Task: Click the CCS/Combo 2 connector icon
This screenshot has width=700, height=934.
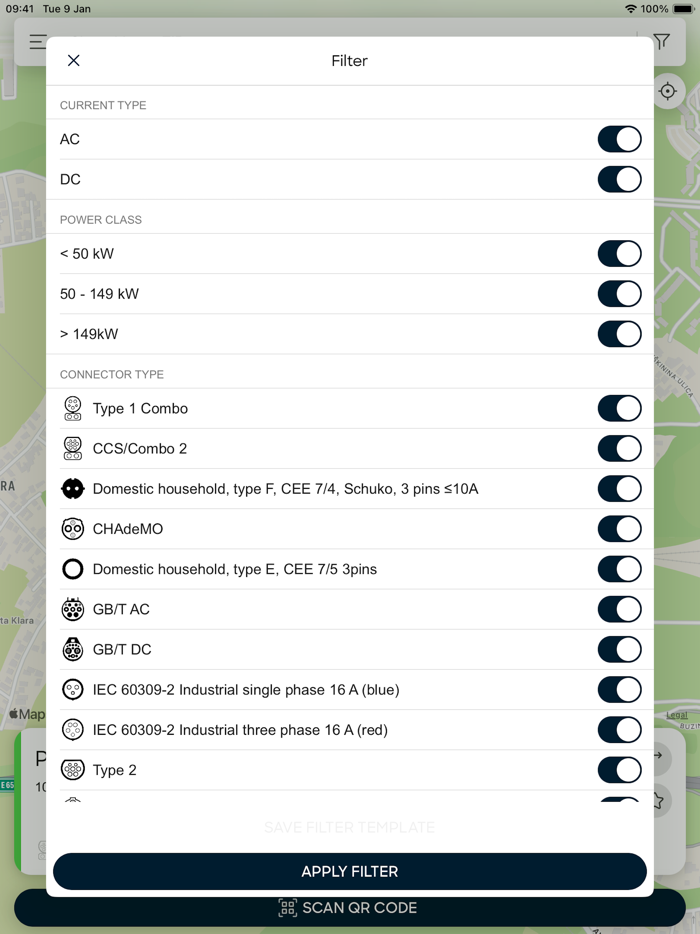Action: click(x=72, y=448)
